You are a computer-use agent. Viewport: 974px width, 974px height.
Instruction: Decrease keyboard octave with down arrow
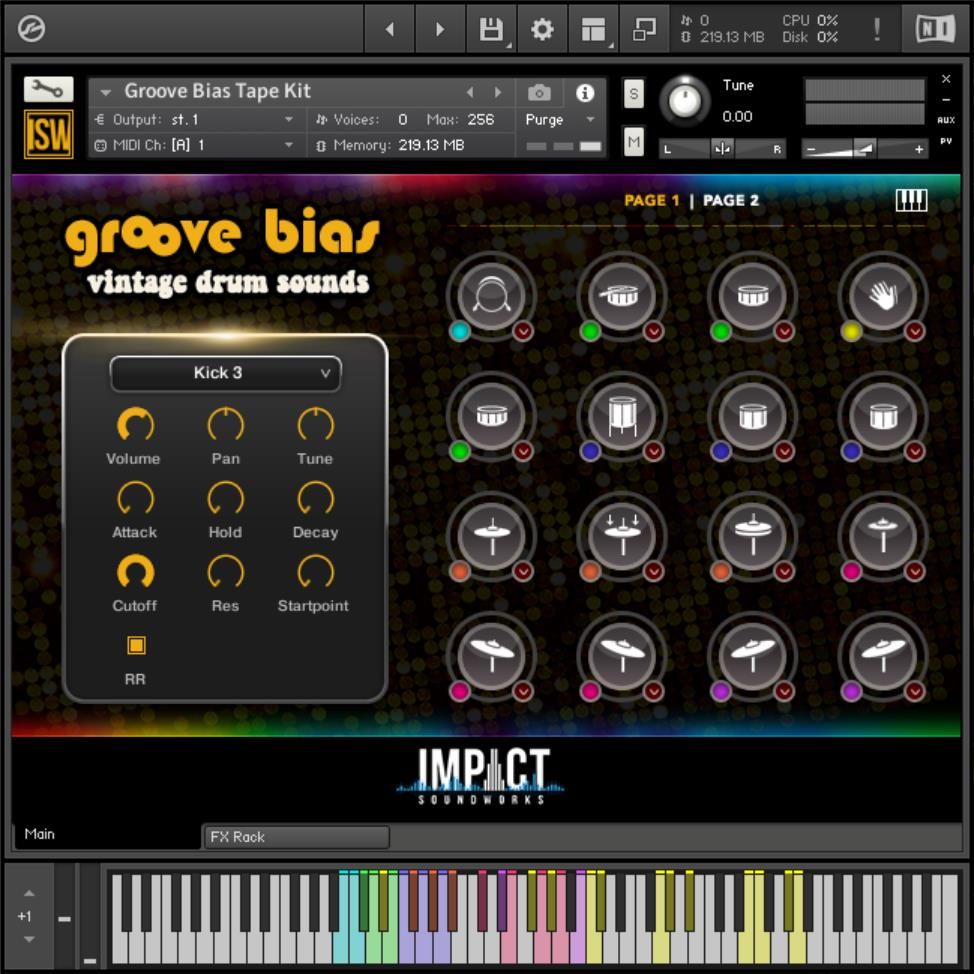coord(29,939)
